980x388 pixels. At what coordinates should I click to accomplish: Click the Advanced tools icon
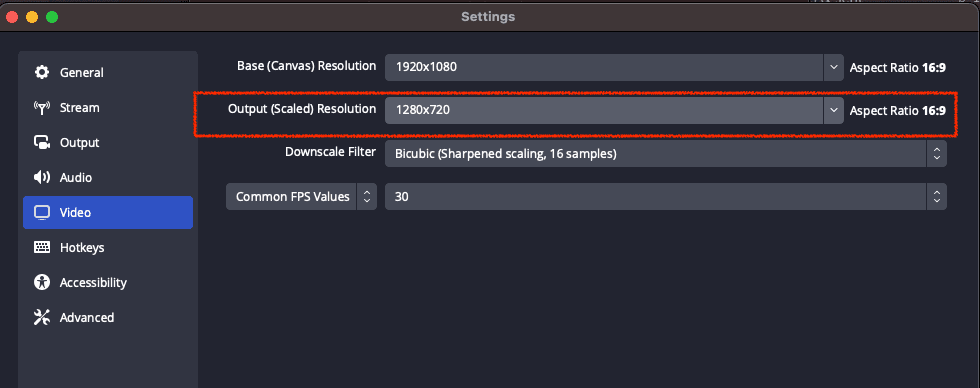pos(42,317)
